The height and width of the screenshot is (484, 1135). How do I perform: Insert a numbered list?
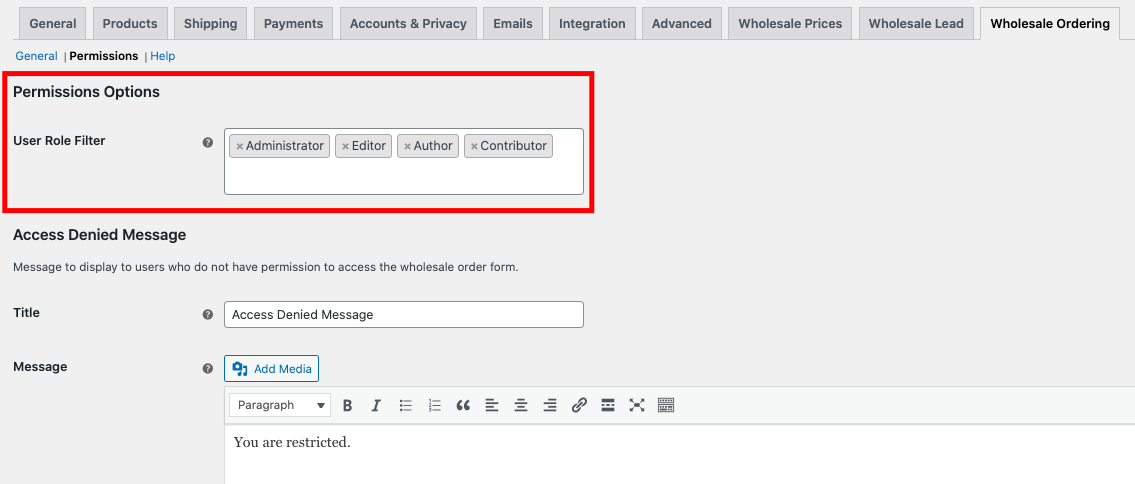pos(435,405)
